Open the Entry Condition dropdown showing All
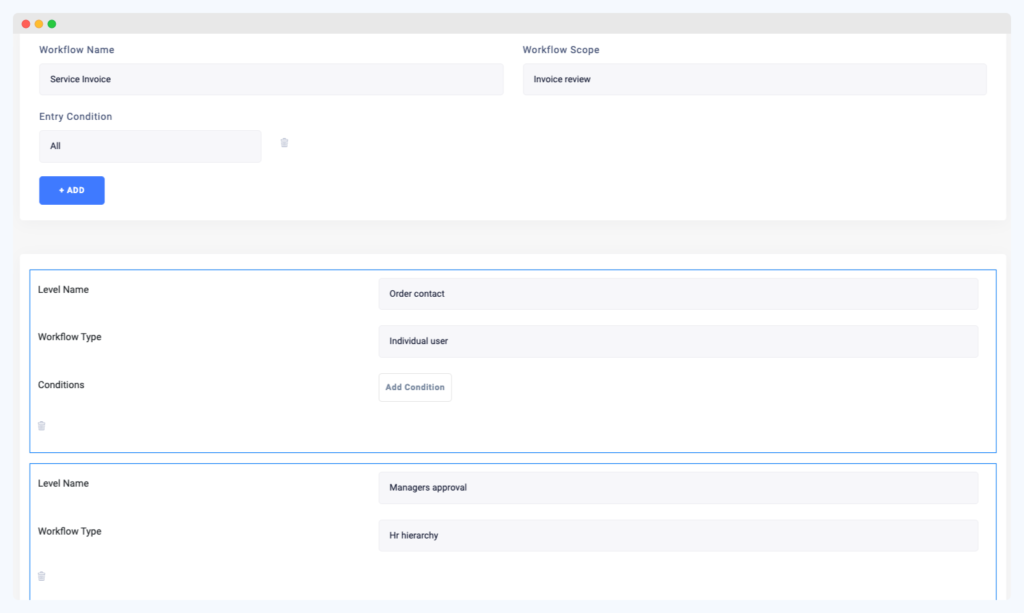Viewport: 1024px width, 613px height. [150, 146]
